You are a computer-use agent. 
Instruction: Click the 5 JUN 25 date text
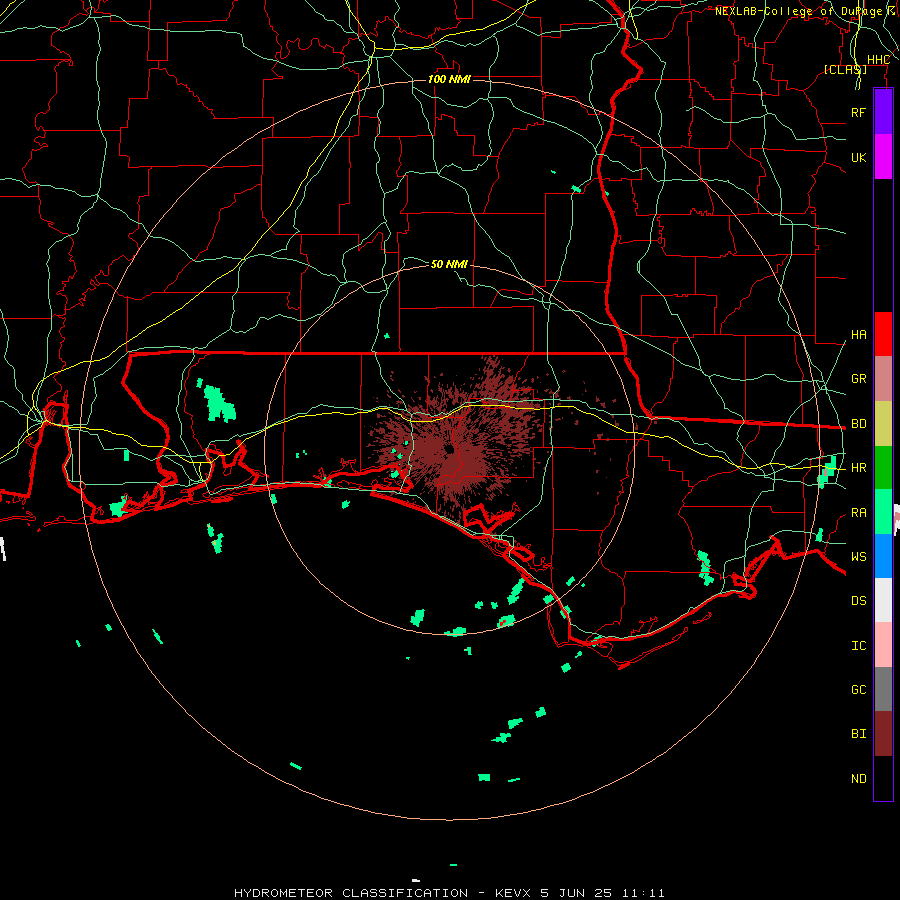coord(577,893)
